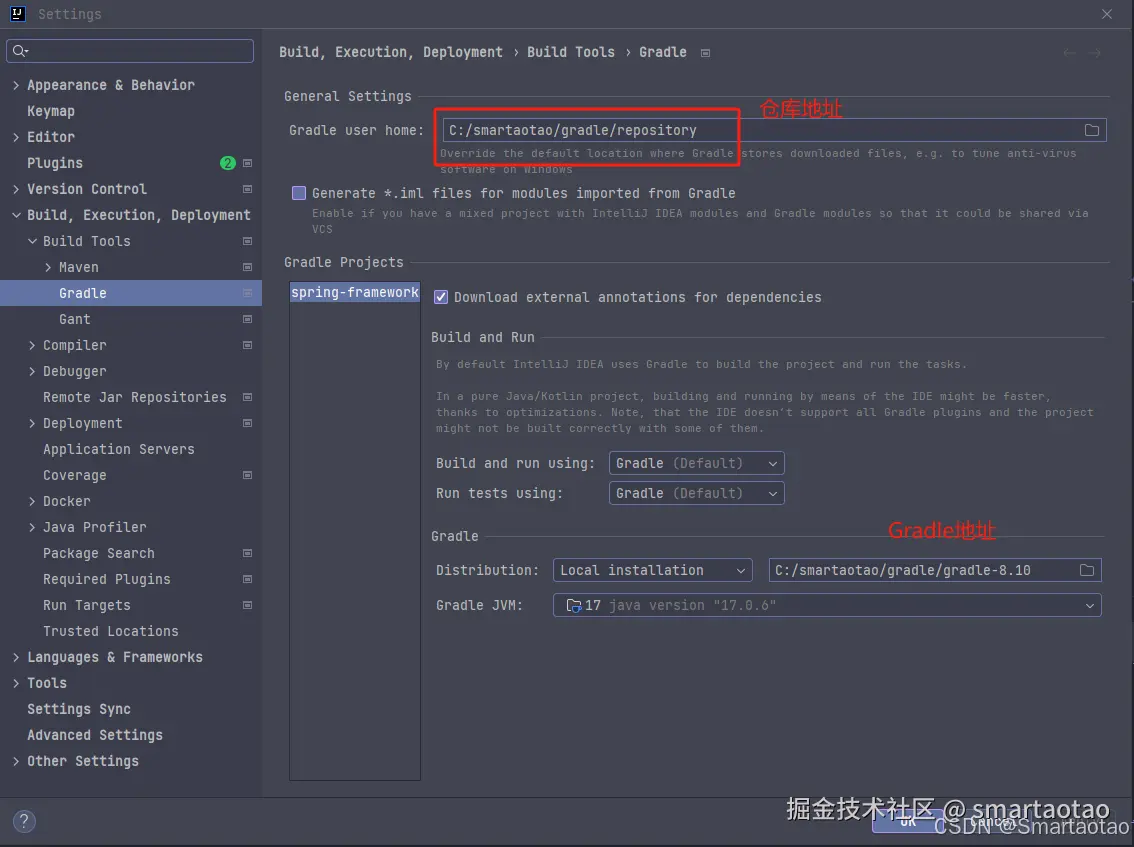Expand the Other Settings section
1134x847 pixels.
point(16,762)
